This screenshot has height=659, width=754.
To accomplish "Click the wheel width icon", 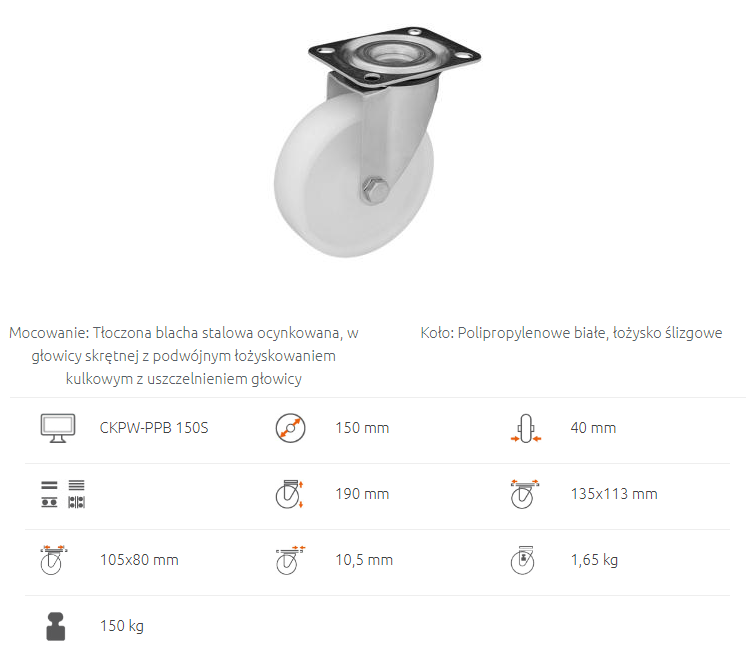I will point(526,428).
